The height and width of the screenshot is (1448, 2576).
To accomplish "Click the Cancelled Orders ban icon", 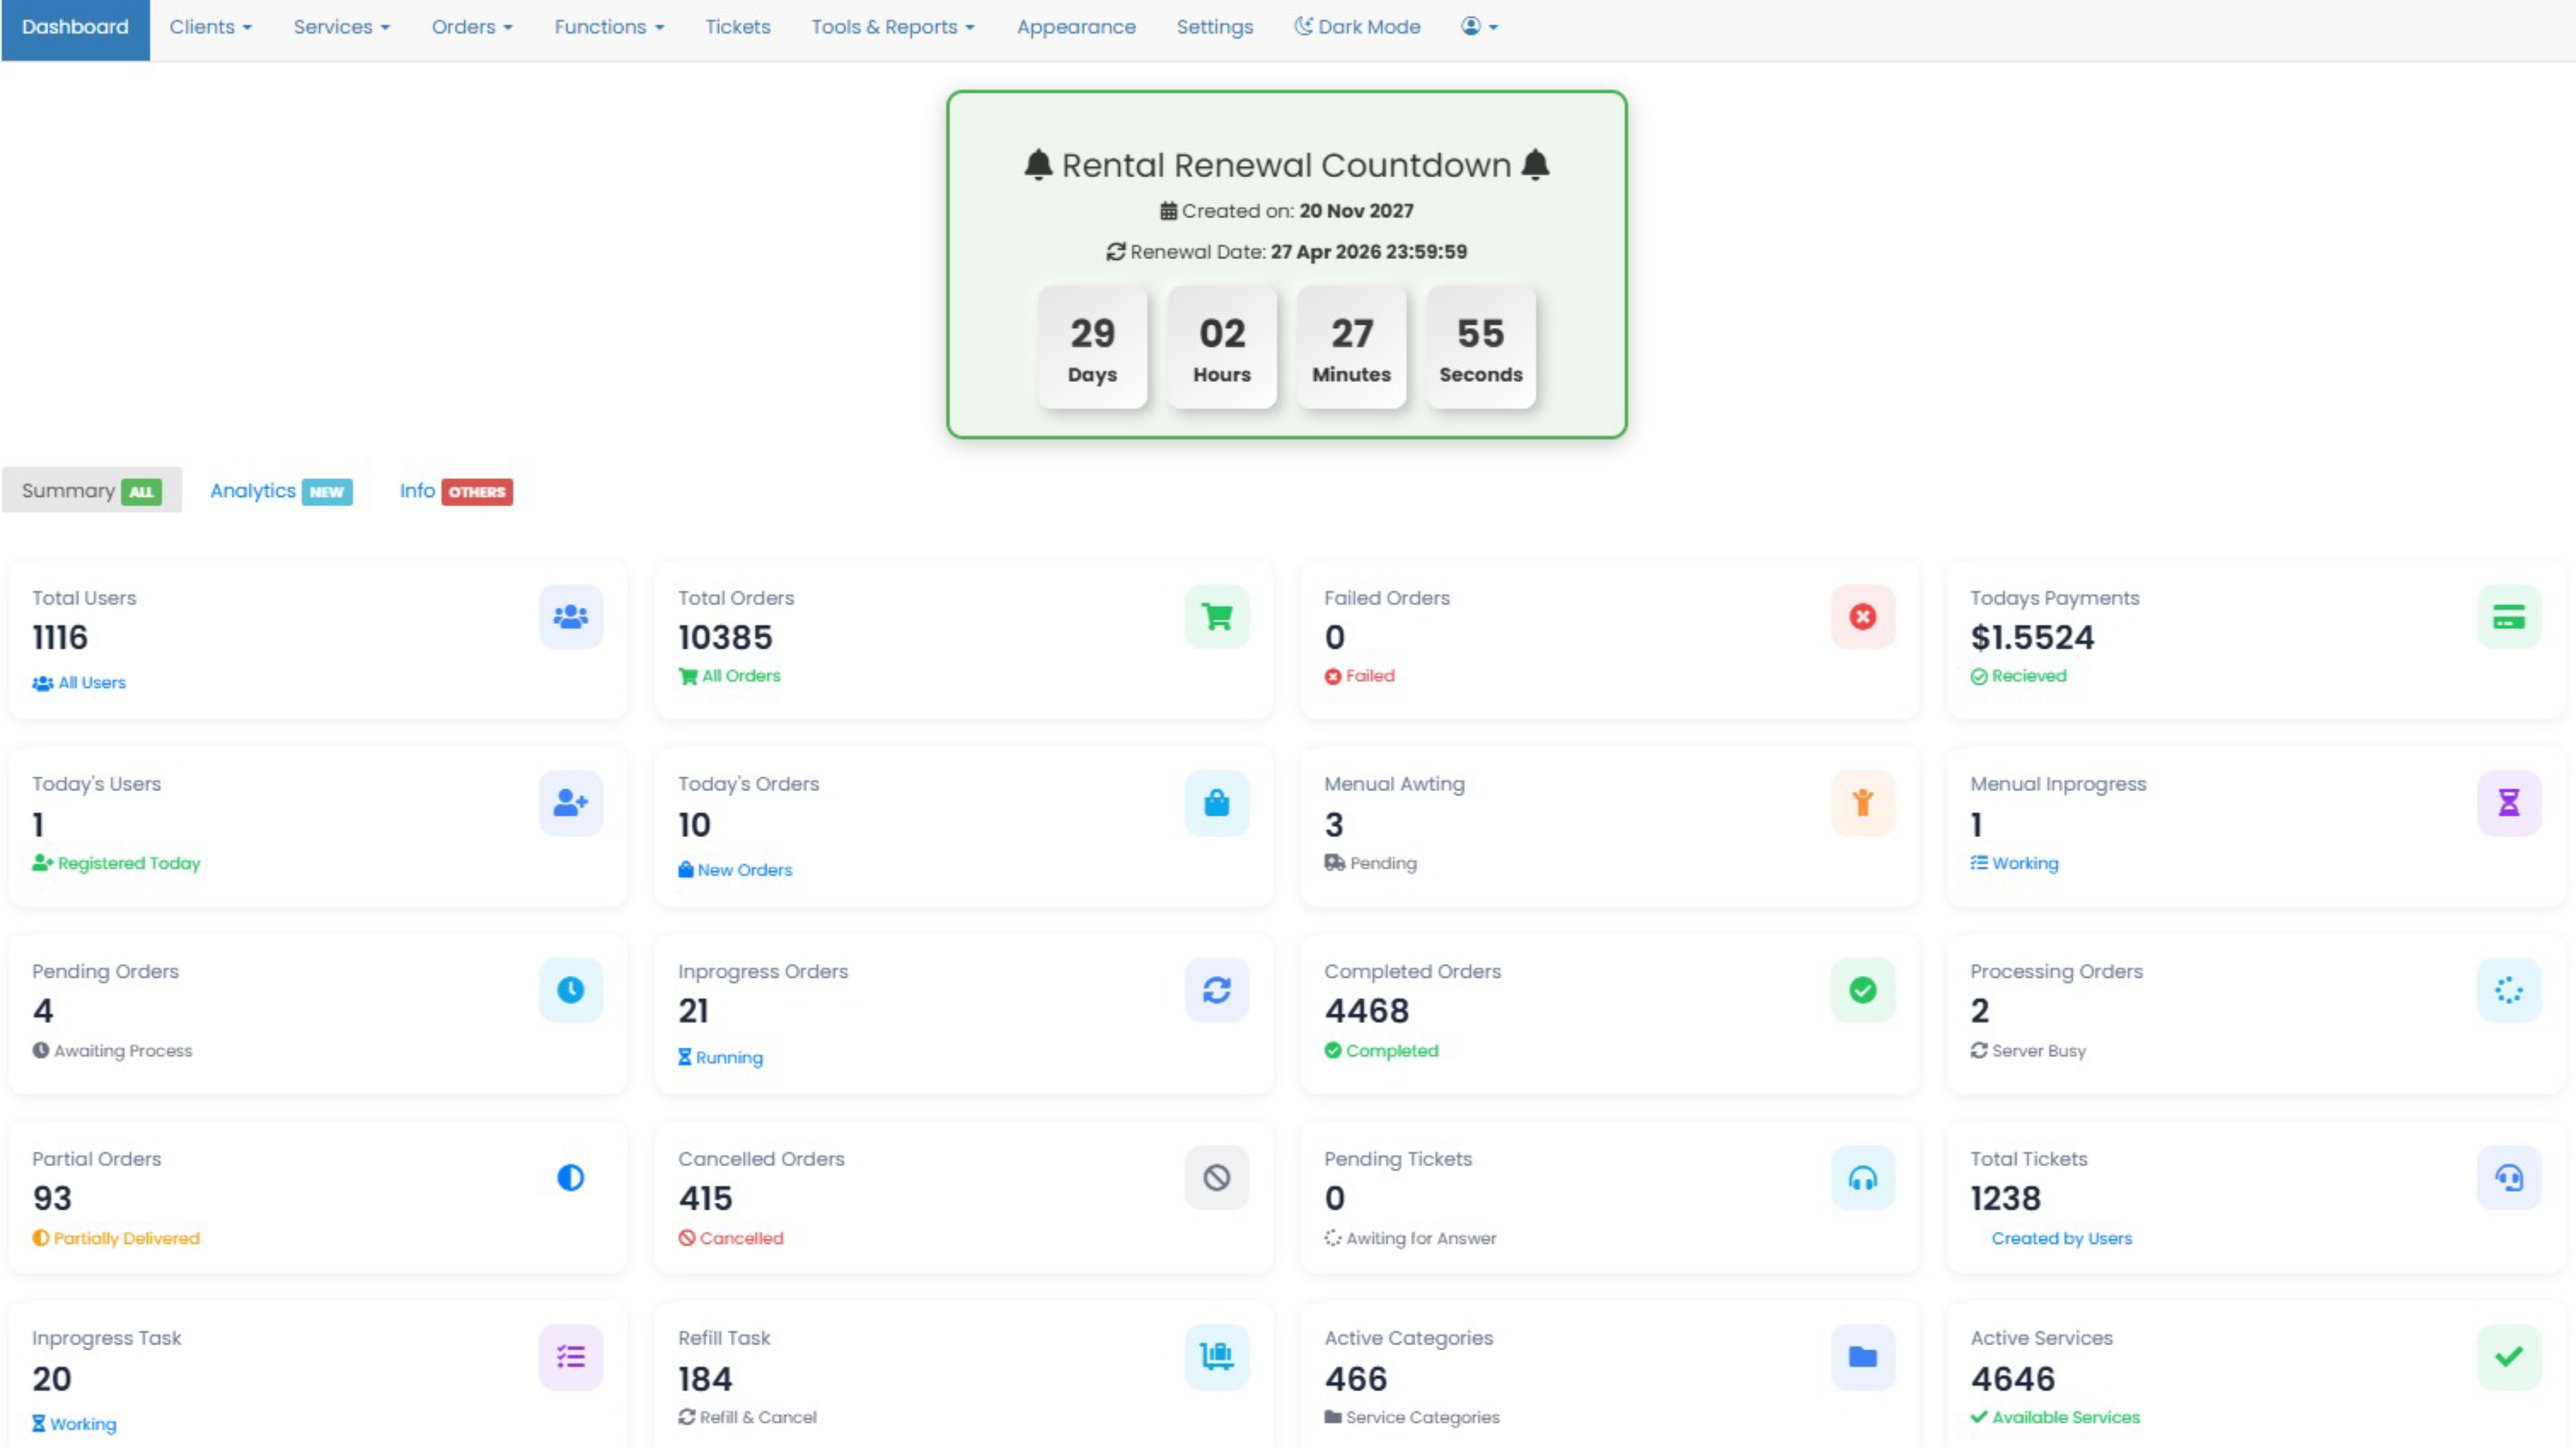I will (1216, 1178).
